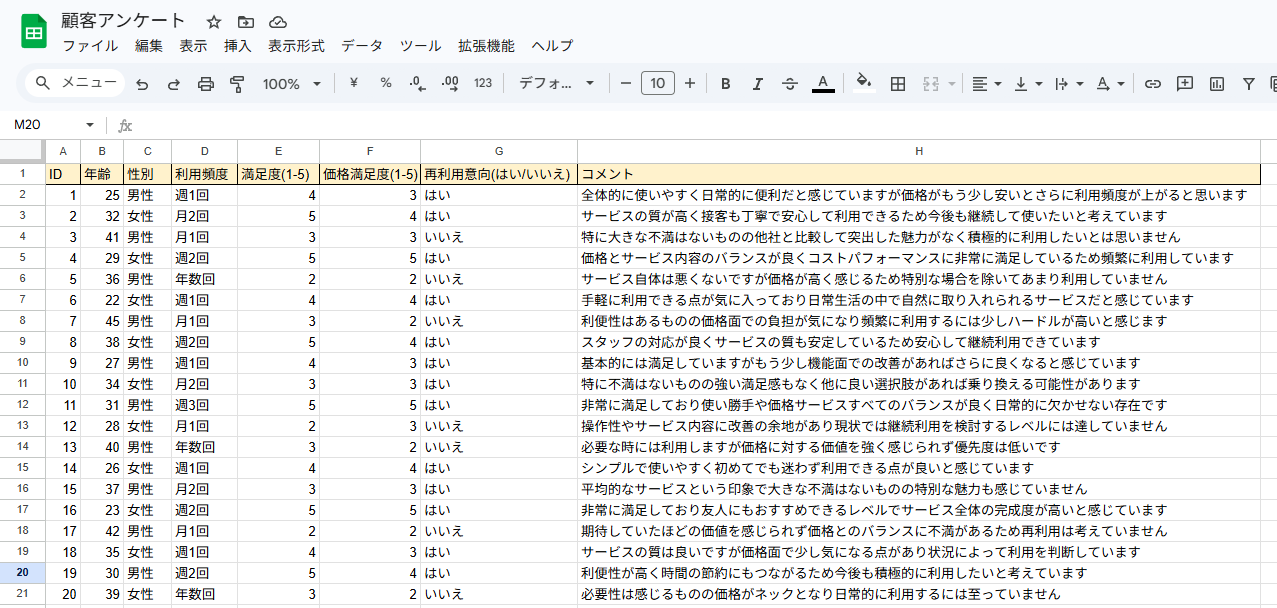Open the データ menu
The height and width of the screenshot is (608, 1277).
[x=362, y=46]
